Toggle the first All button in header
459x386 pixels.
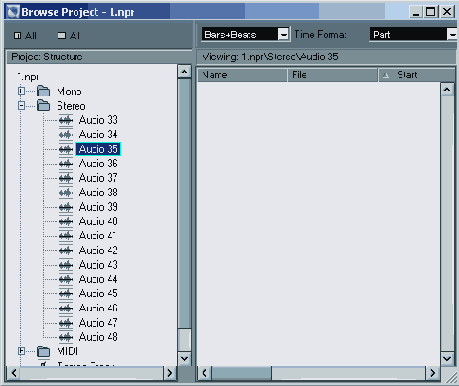click(25, 36)
